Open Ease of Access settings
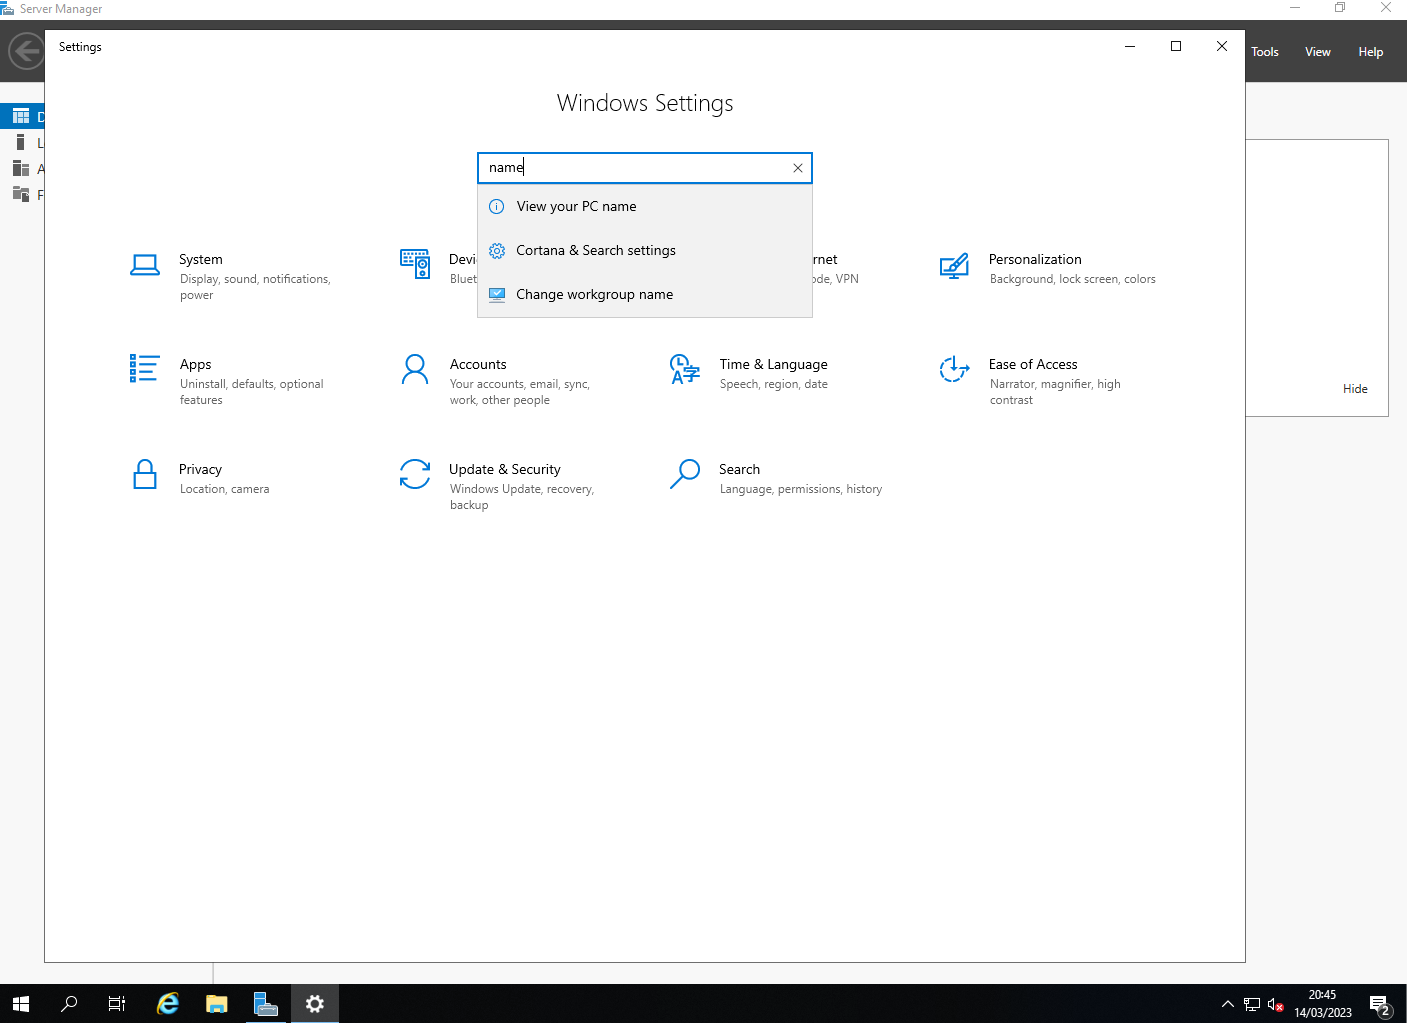The height and width of the screenshot is (1023, 1407). pyautogui.click(x=1032, y=365)
